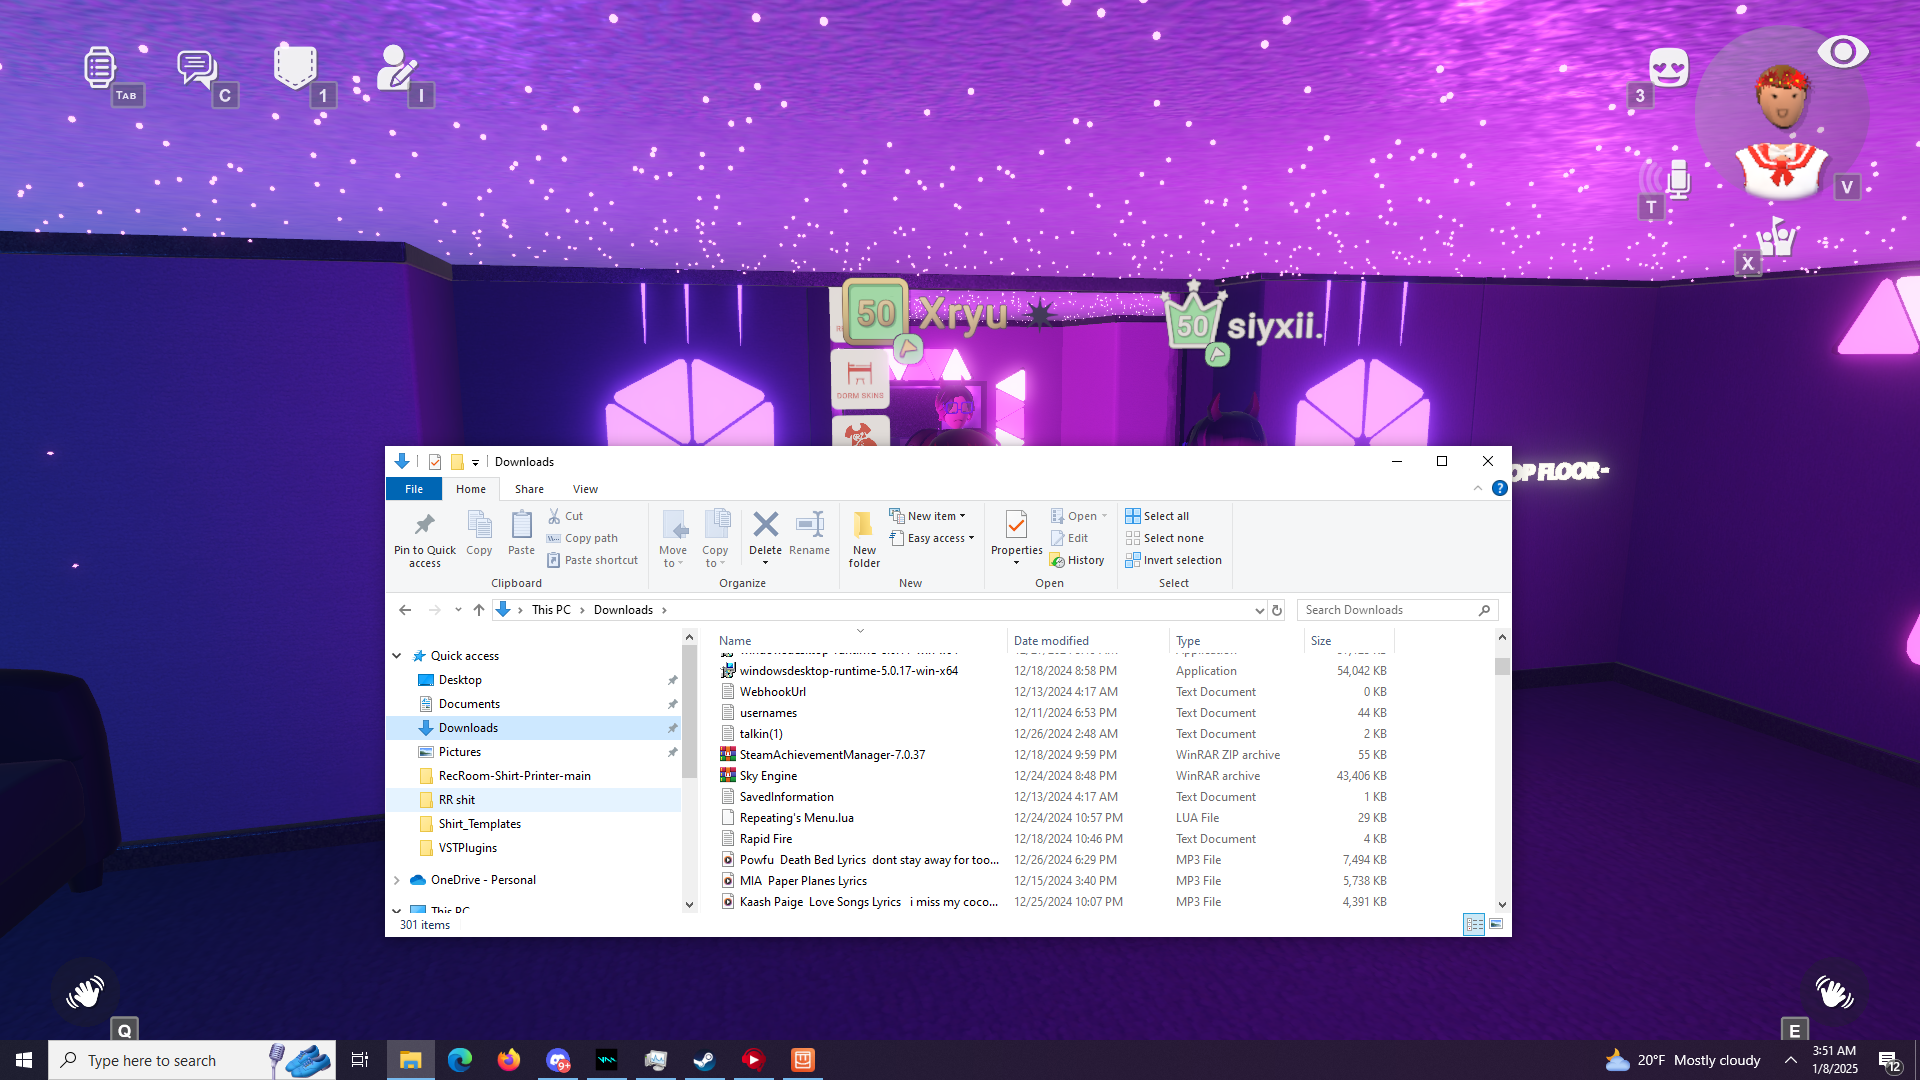Click the New folder icon
The height and width of the screenshot is (1080, 1920).
pos(863,526)
